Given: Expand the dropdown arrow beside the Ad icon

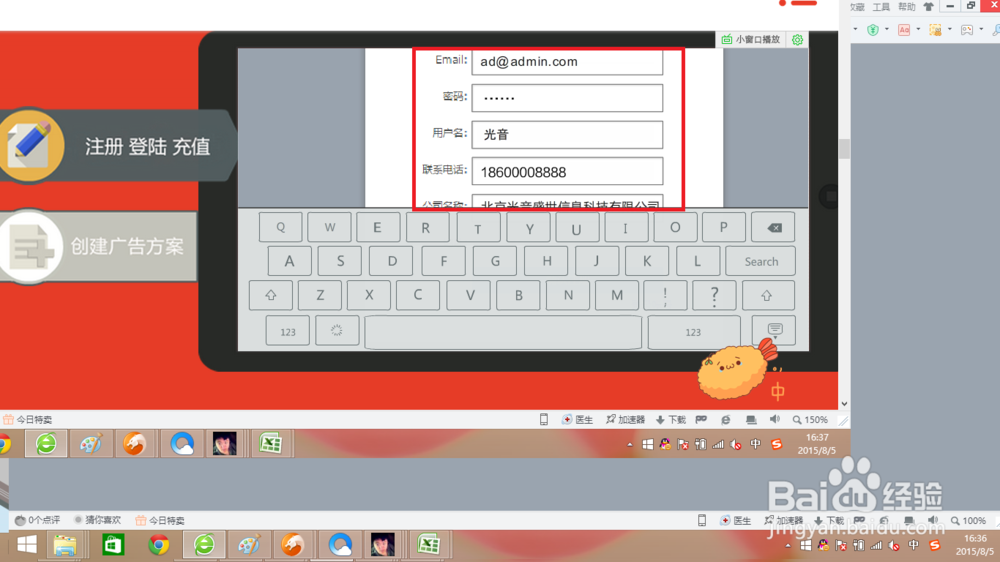Looking at the screenshot, I should [918, 29].
